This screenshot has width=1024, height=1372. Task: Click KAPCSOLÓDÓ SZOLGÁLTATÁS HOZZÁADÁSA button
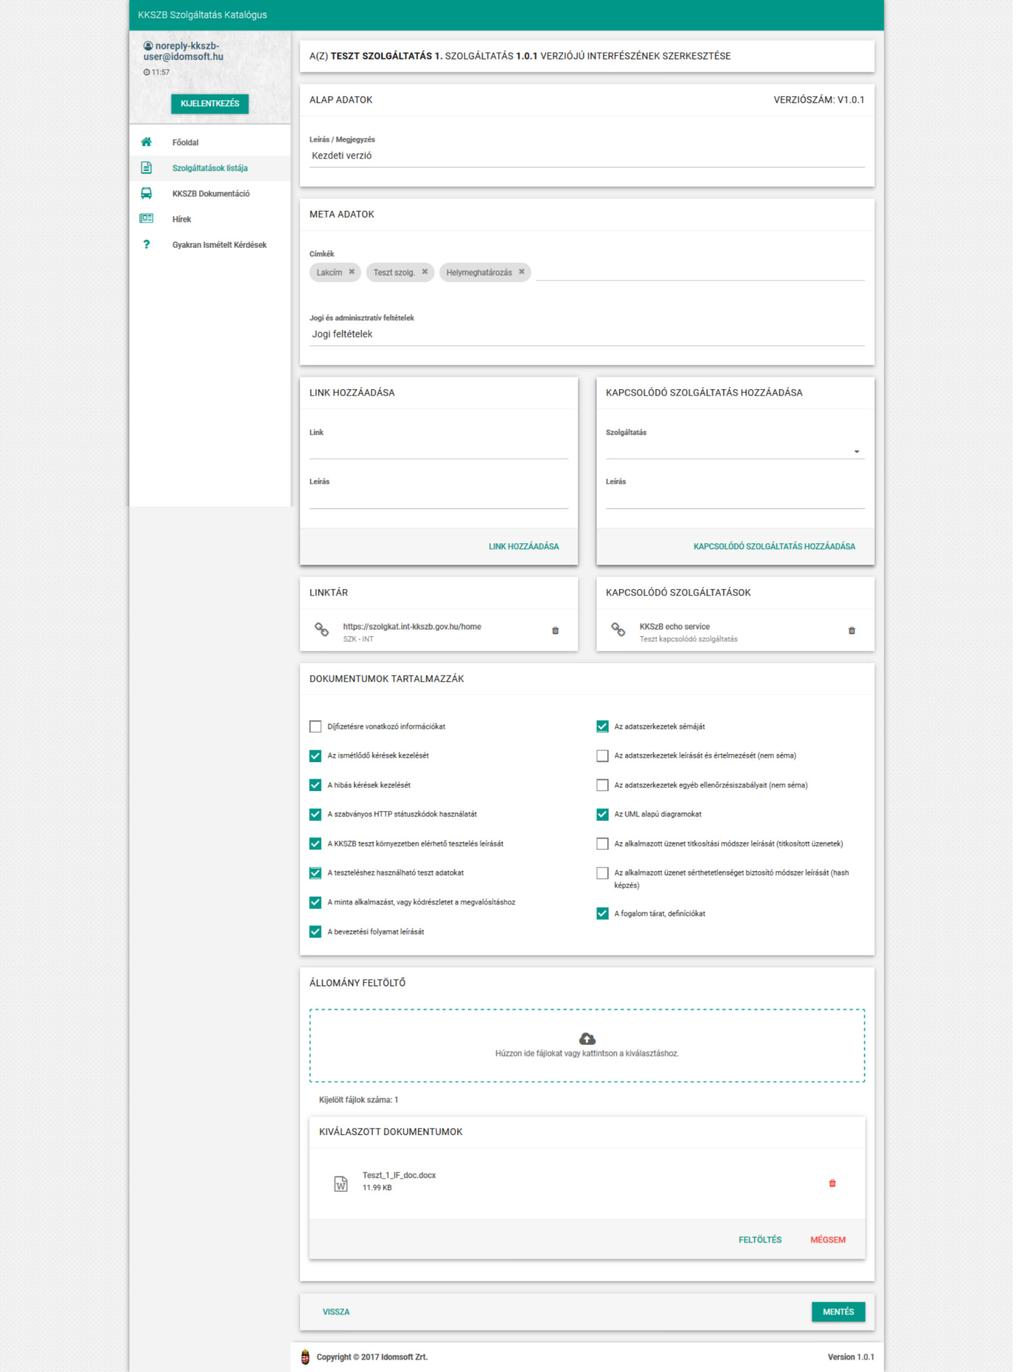click(774, 547)
